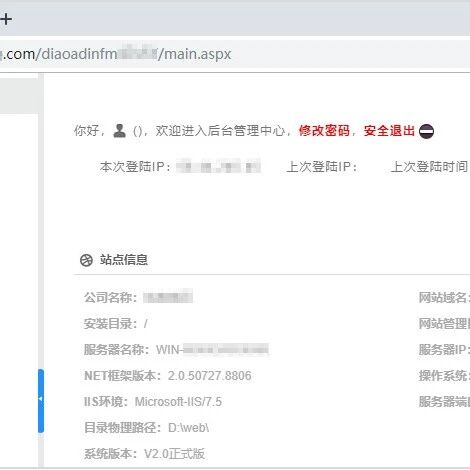Select 目录物理路径 value D:\web\

point(188,428)
